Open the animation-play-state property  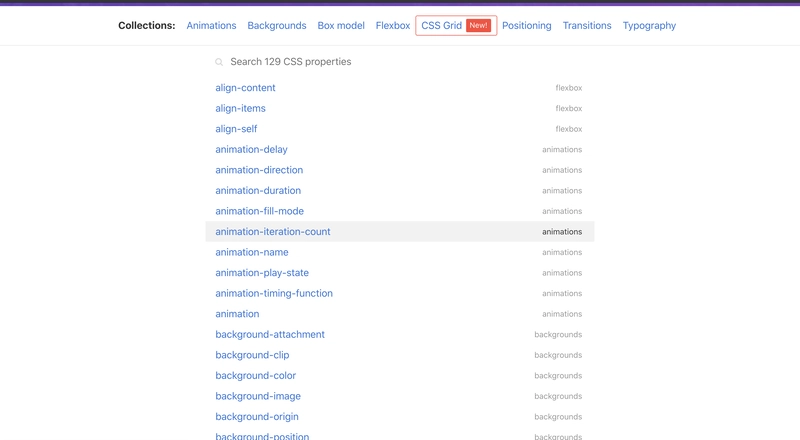(x=262, y=273)
